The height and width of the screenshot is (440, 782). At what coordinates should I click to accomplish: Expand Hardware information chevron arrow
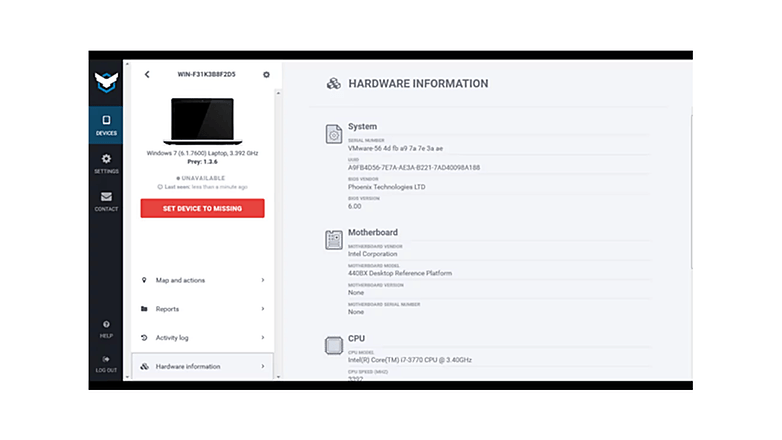[x=263, y=366]
